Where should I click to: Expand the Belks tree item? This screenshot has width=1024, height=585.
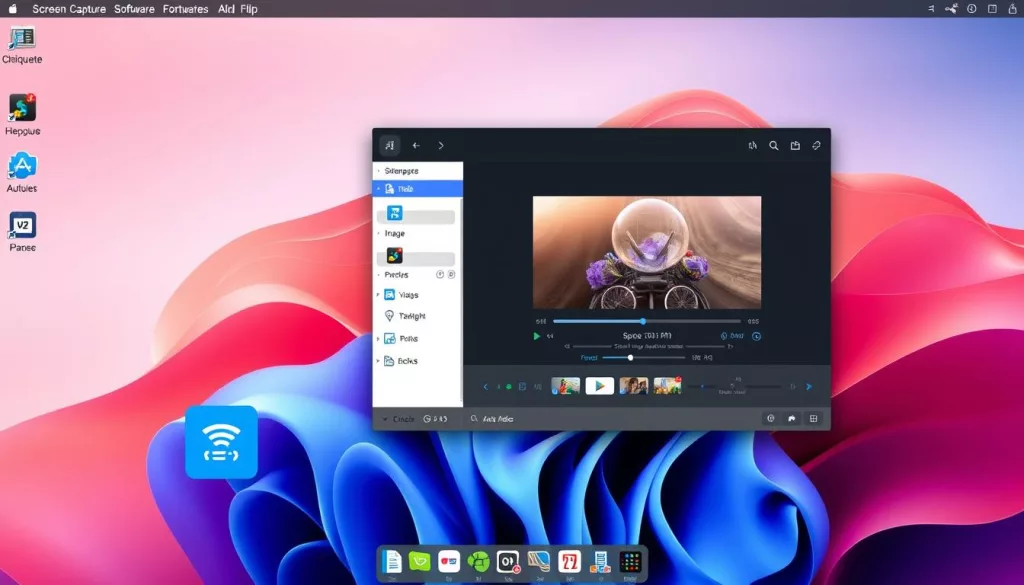[378, 361]
